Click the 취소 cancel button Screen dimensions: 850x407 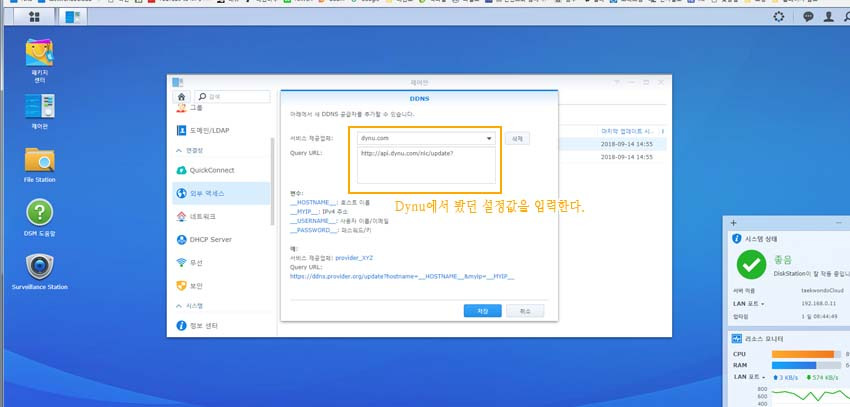(524, 311)
